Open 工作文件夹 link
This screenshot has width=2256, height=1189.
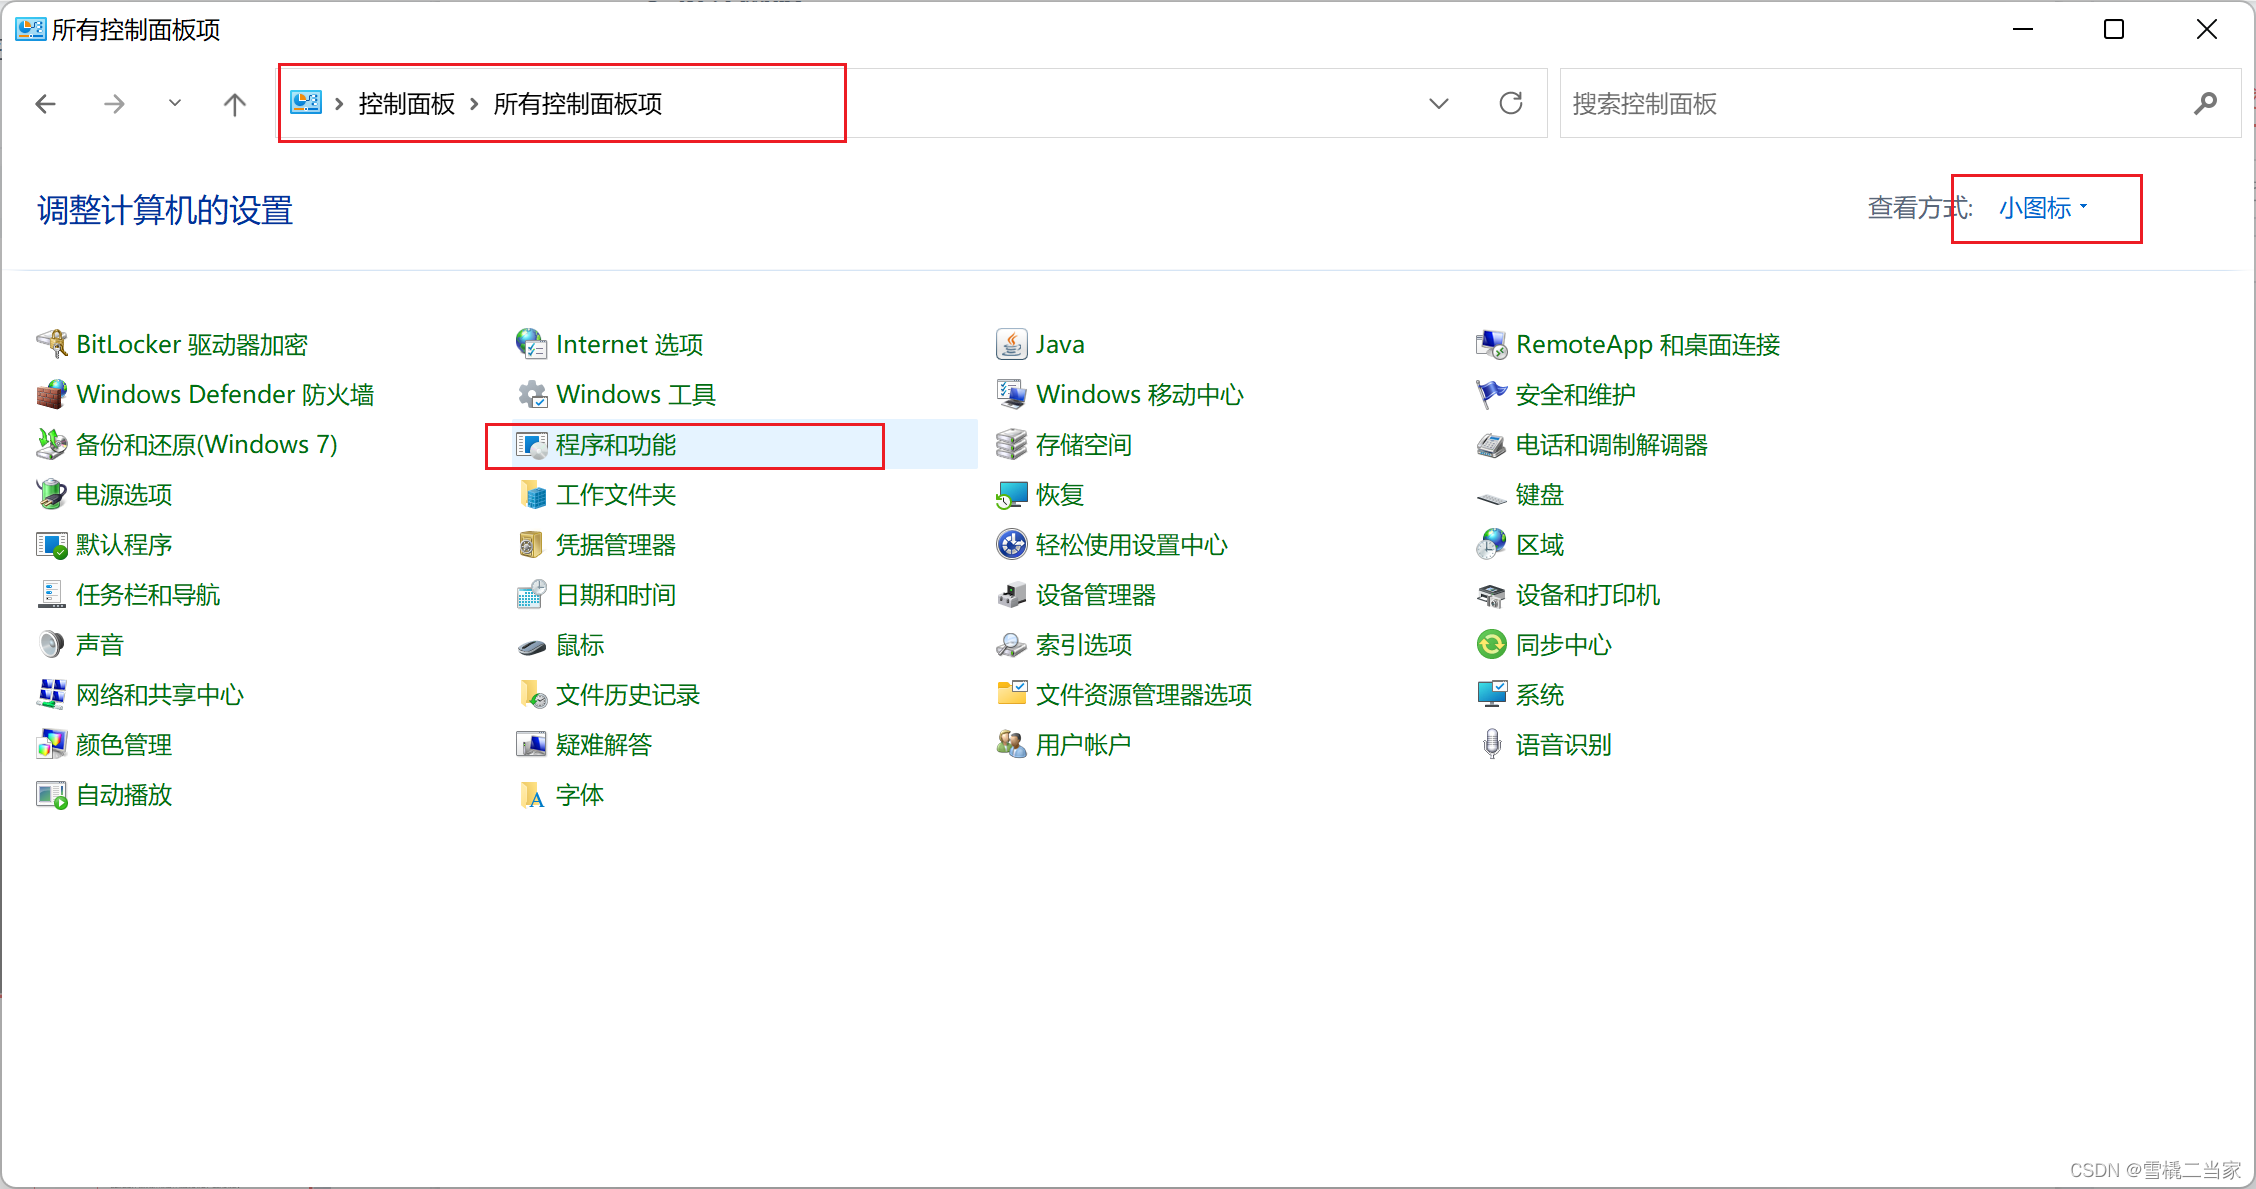pyautogui.click(x=616, y=494)
